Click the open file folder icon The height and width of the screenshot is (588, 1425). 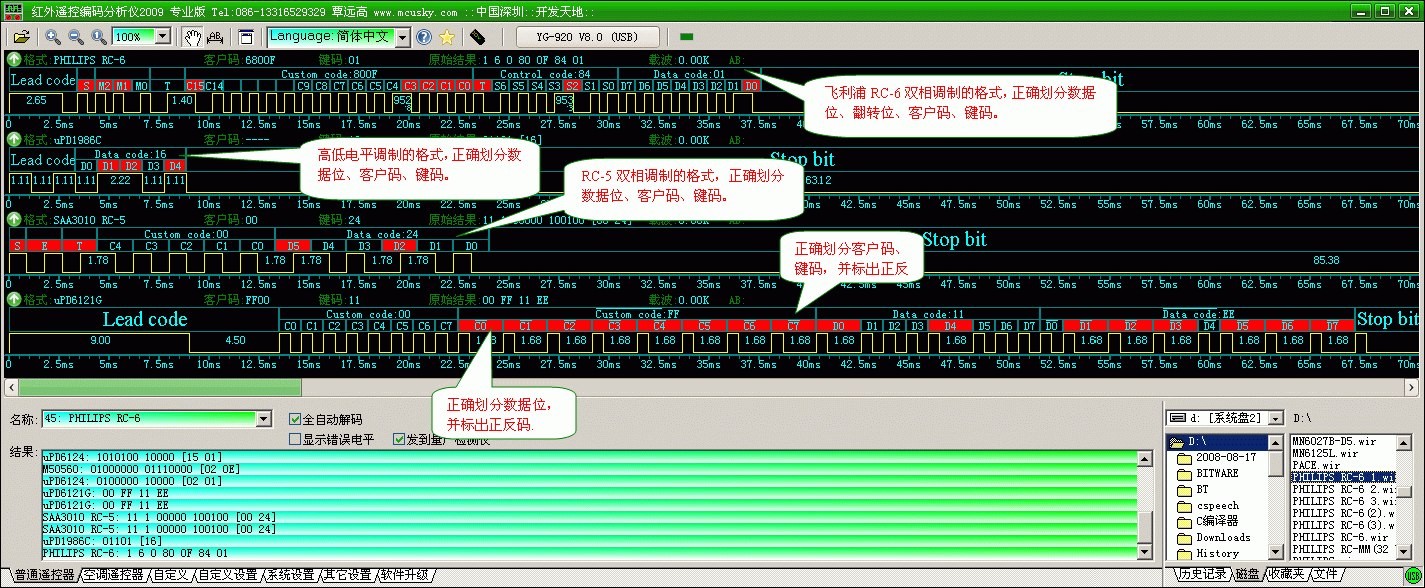(21, 37)
